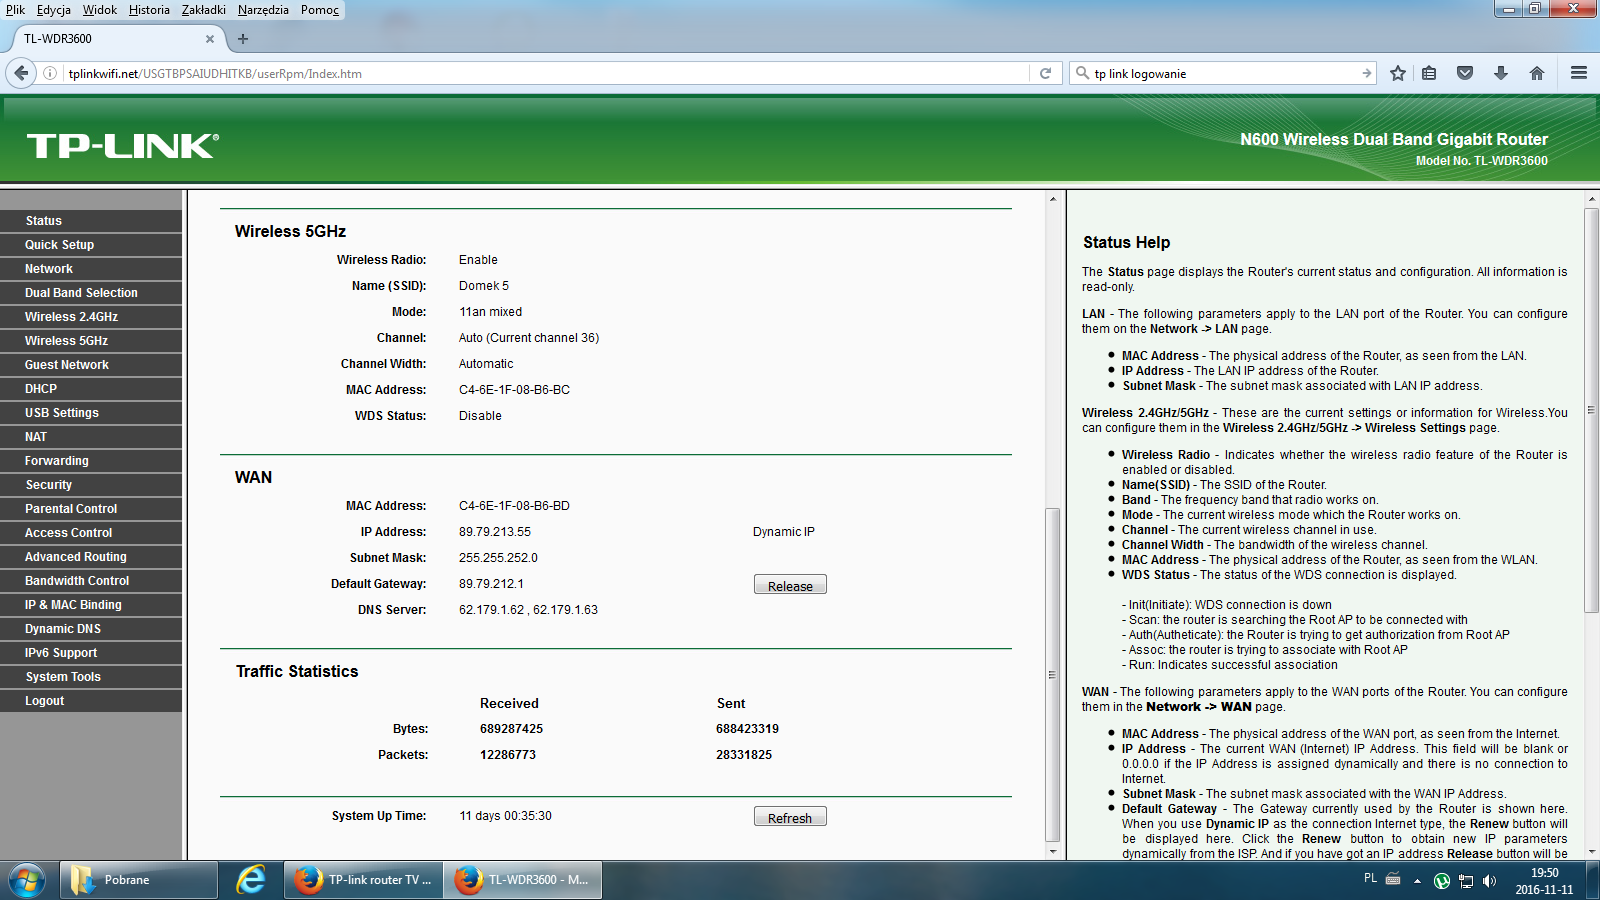Open the Pomoc menu
Image resolution: width=1600 pixels, height=900 pixels.
coord(320,10)
